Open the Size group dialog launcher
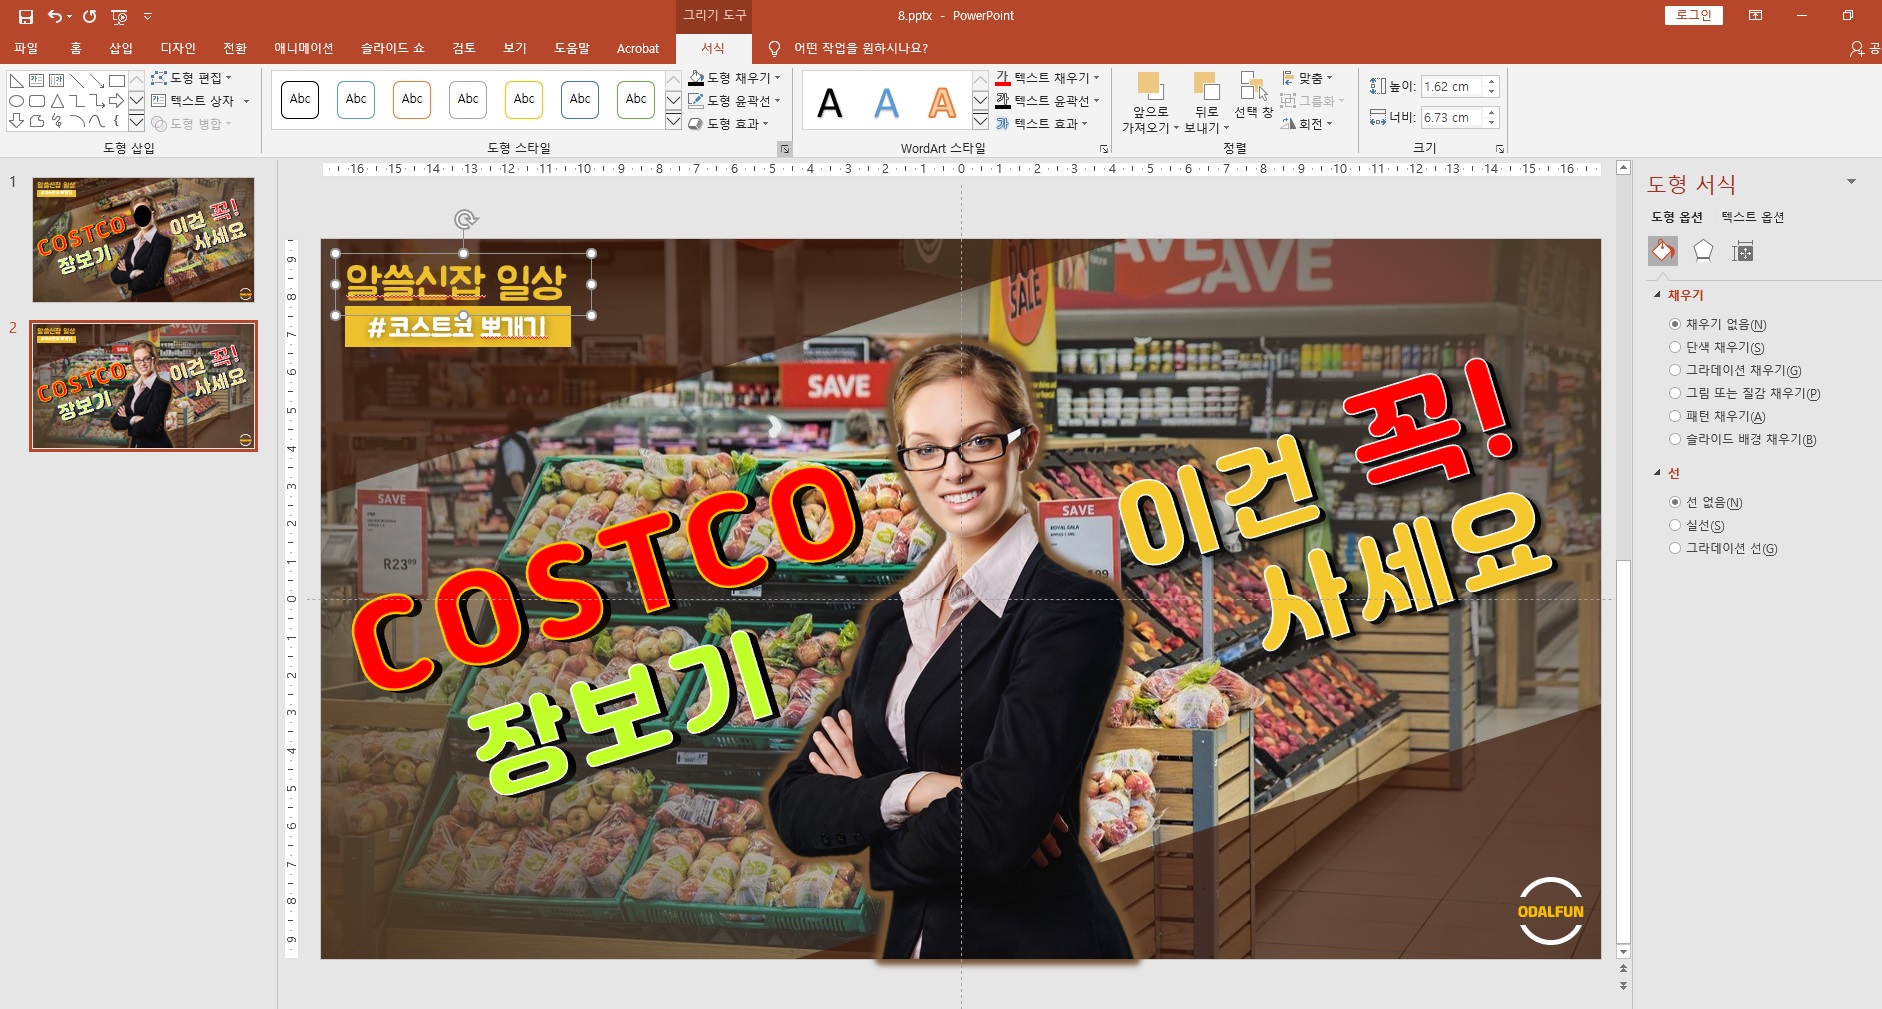 pyautogui.click(x=1500, y=149)
